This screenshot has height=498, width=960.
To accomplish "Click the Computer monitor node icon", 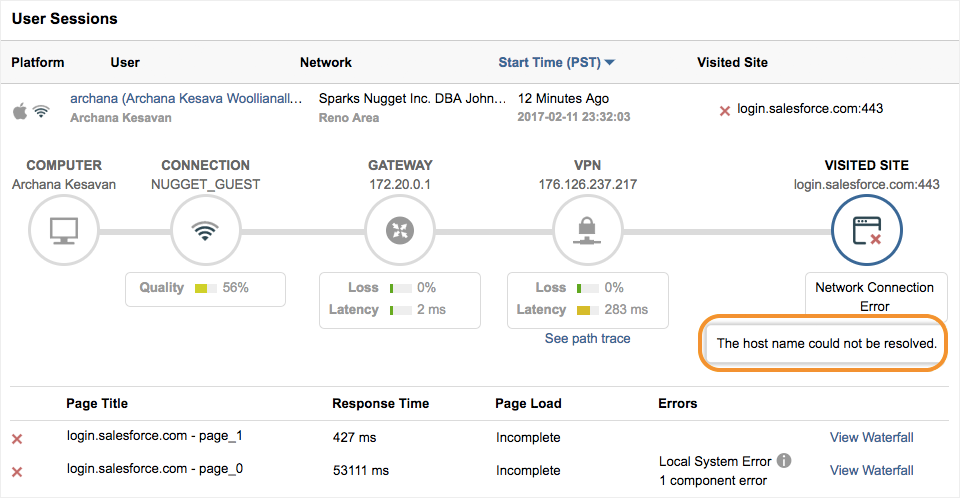I will pyautogui.click(x=64, y=230).
